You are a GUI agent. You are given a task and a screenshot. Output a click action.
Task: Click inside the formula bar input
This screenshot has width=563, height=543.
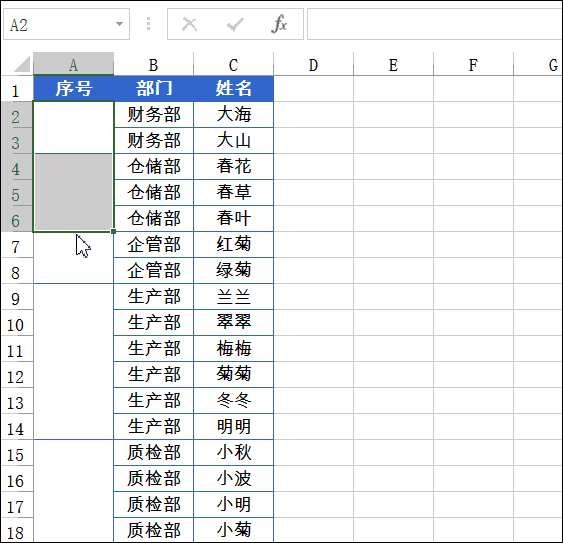click(435, 24)
